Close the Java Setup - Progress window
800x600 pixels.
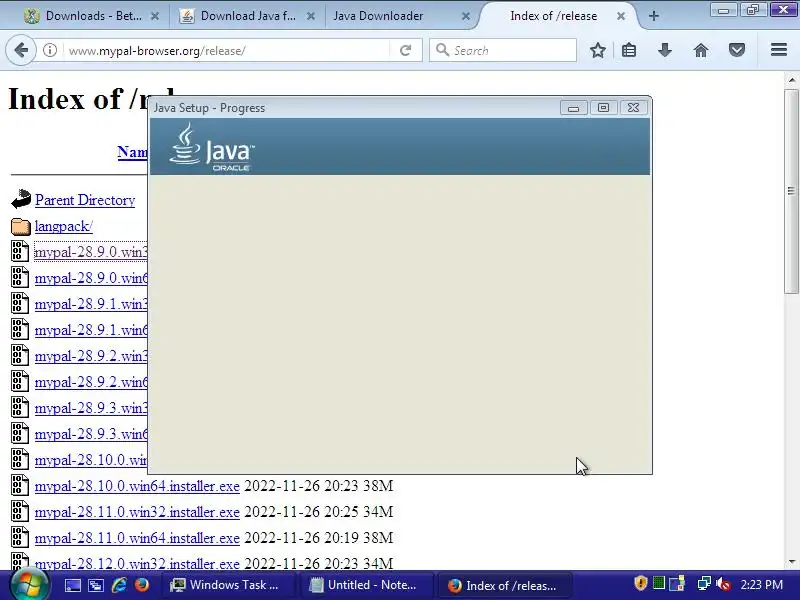633,108
